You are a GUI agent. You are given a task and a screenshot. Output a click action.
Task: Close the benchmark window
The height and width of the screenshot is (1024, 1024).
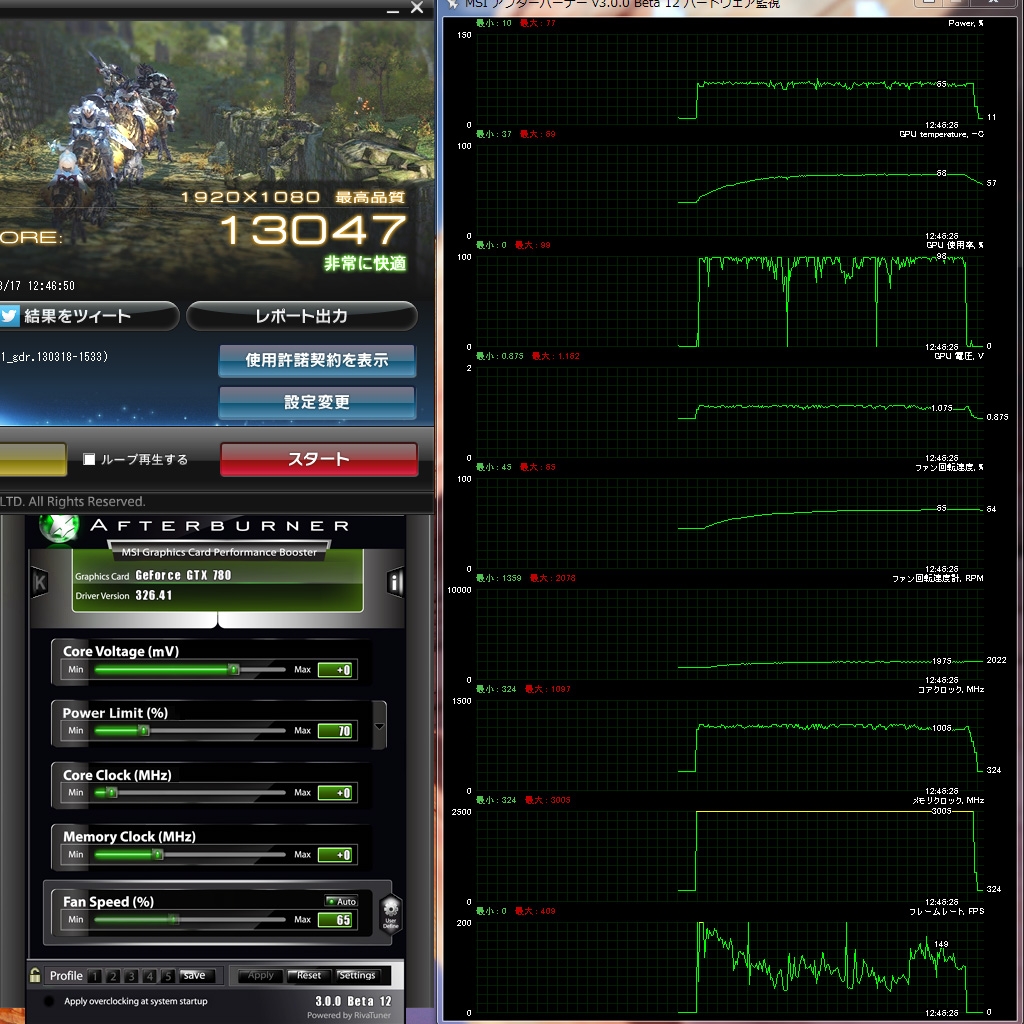pos(417,8)
